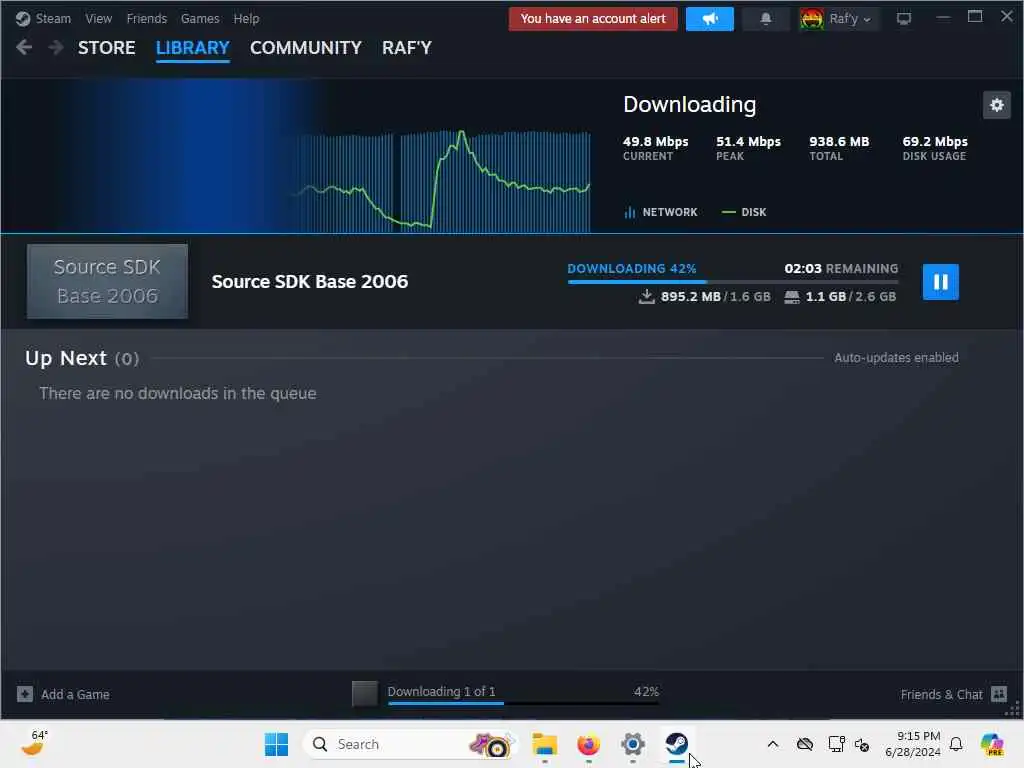Click the cloud sync-off tray icon
Viewport: 1024px width, 768px height.
tap(805, 744)
